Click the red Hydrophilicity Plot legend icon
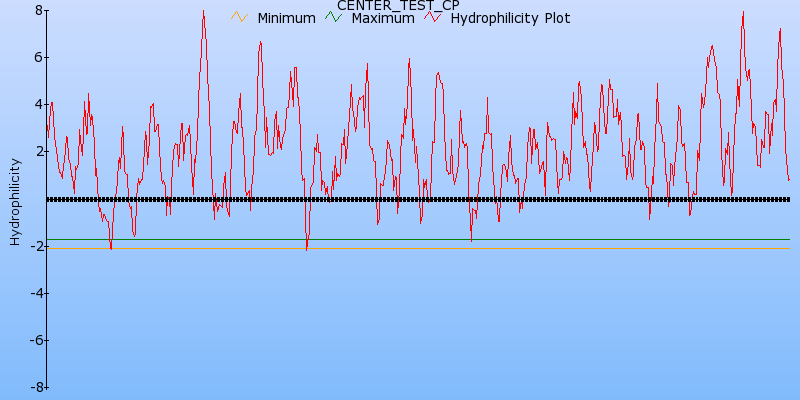This screenshot has height=400, width=800. point(432,17)
